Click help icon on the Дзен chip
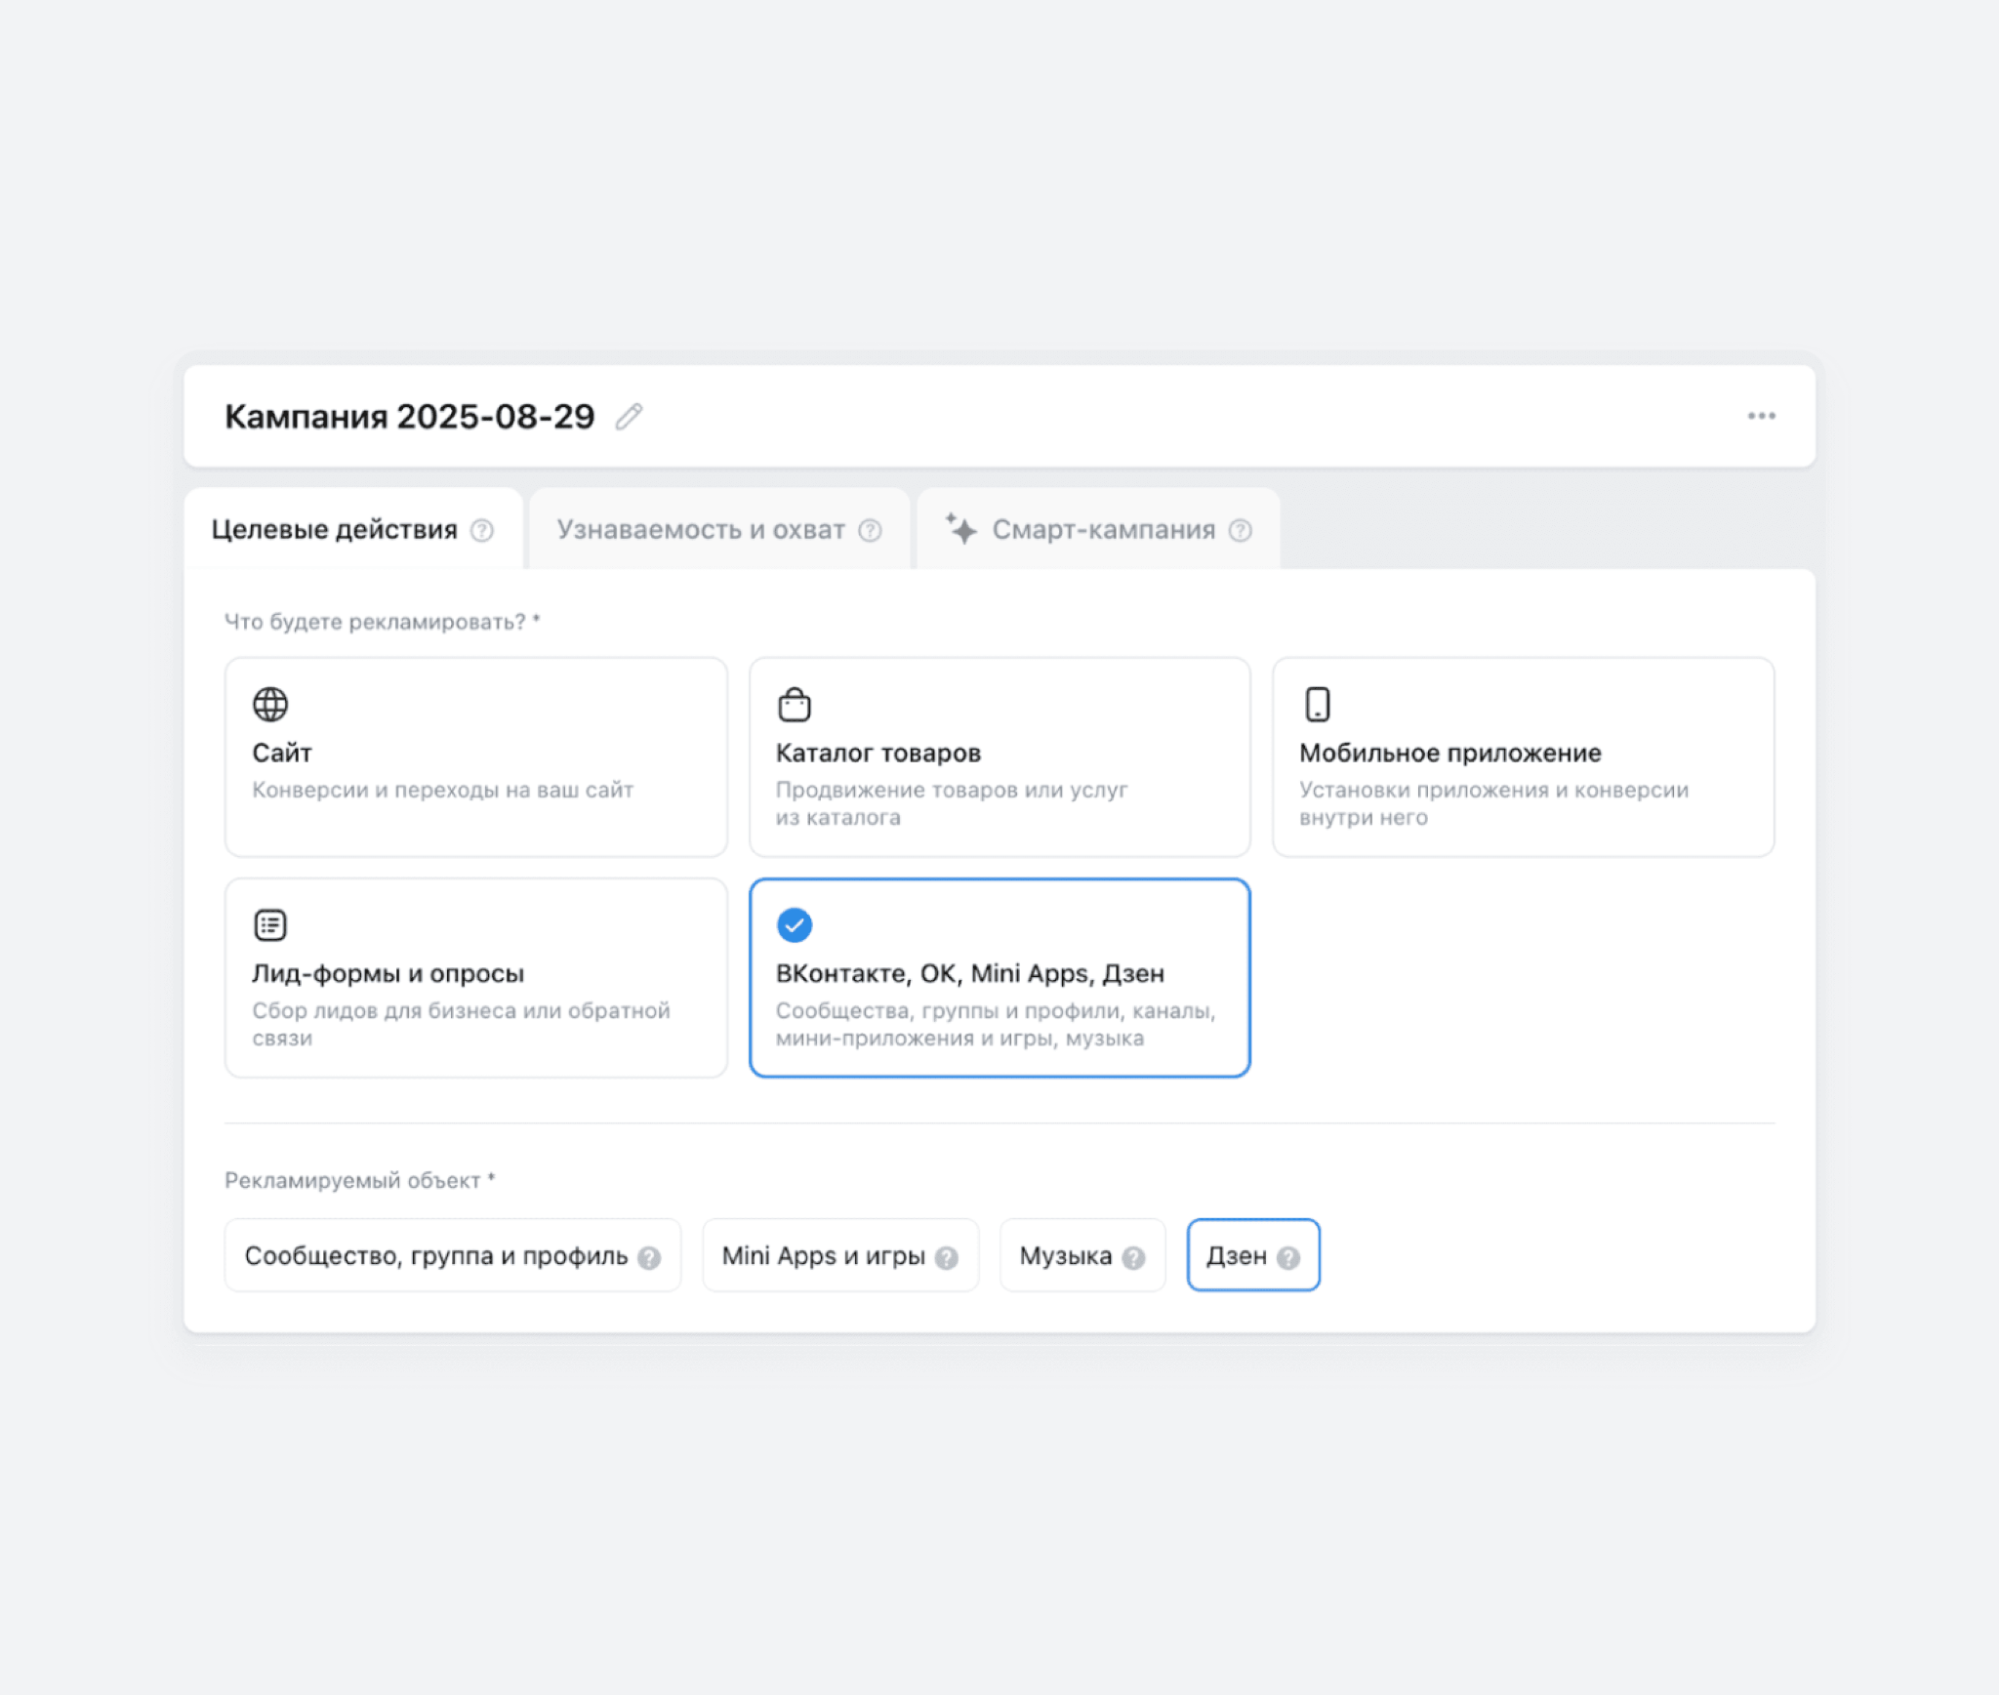 [1288, 1258]
